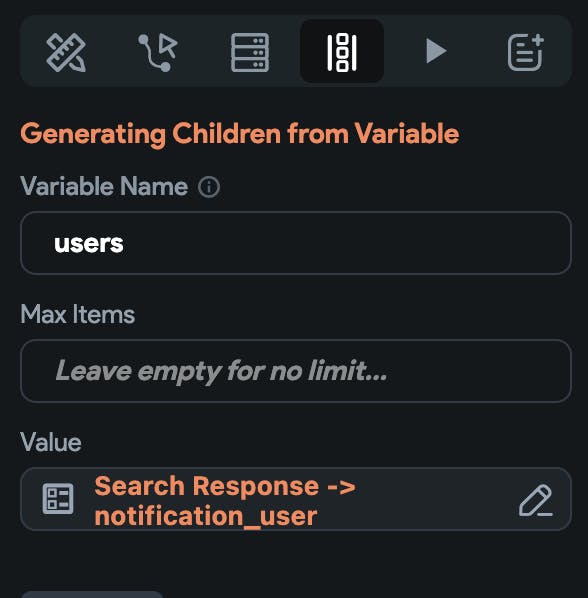The height and width of the screenshot is (598, 588).
Task: Click 'Leave empty for no limit' placeholder
Action: 221,371
